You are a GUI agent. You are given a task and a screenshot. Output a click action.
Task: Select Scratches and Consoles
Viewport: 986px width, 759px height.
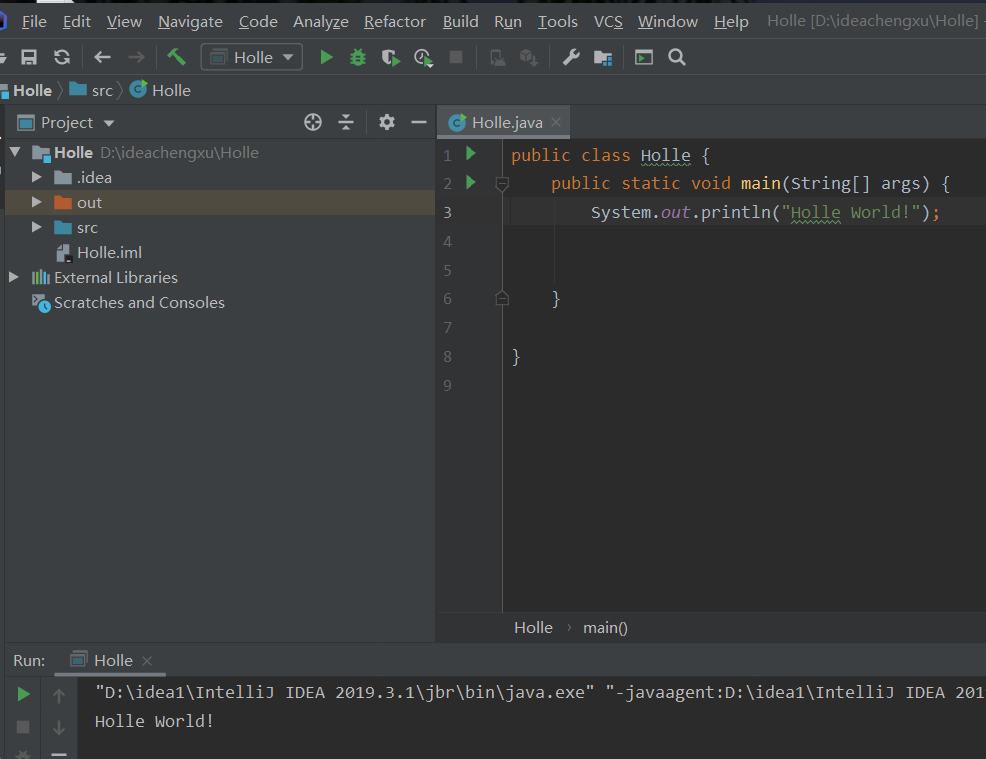pos(139,302)
